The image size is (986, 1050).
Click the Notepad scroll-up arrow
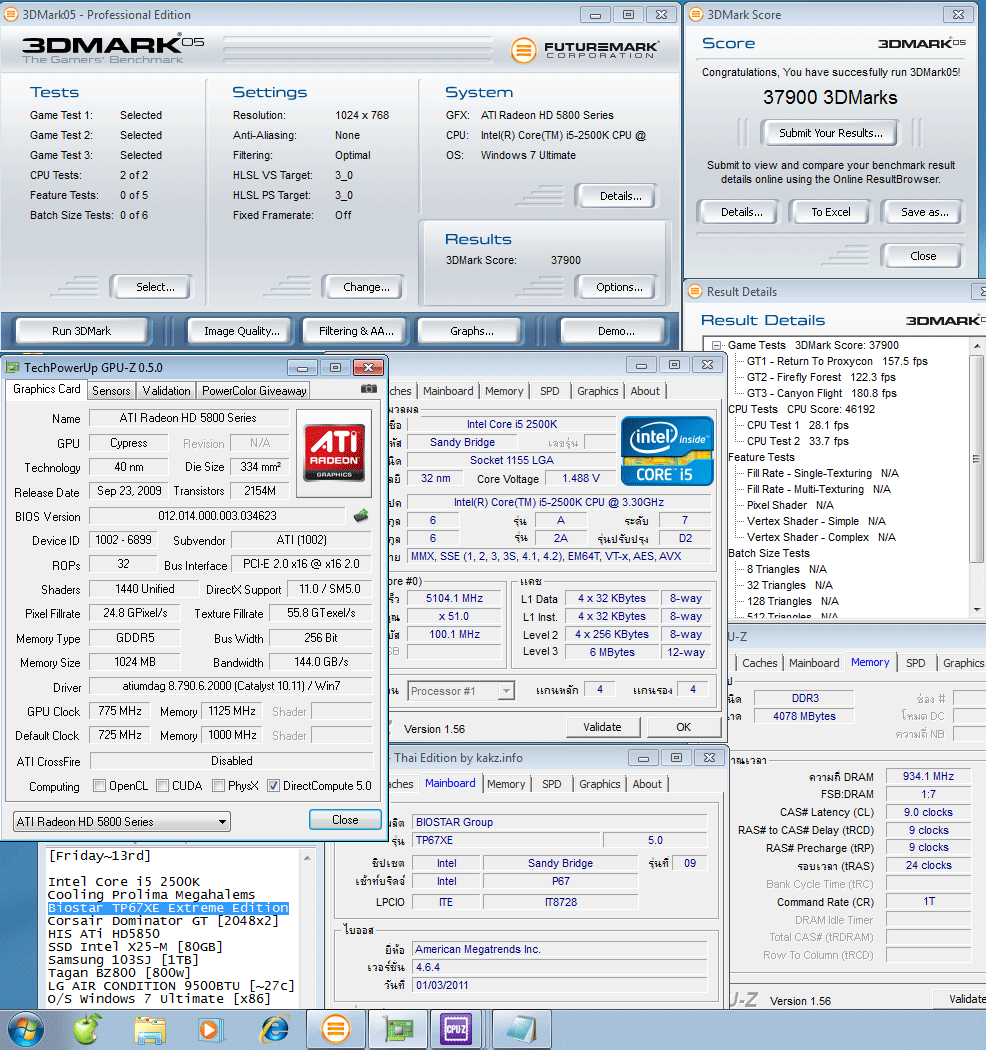307,857
